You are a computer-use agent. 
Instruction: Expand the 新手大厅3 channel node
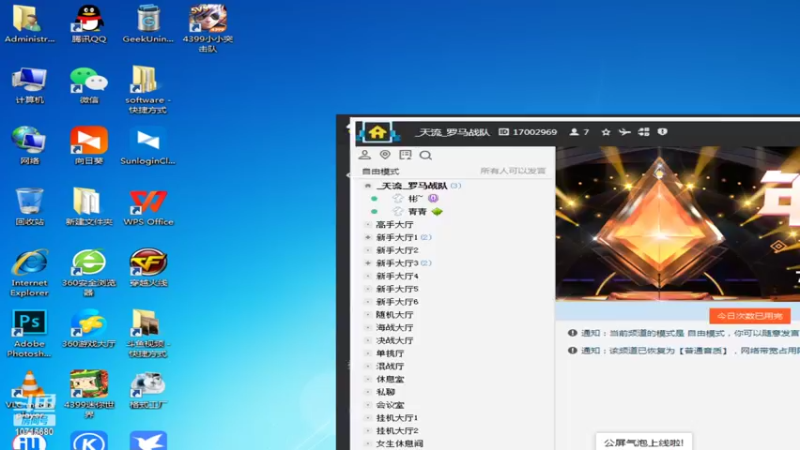pyautogui.click(x=368, y=263)
